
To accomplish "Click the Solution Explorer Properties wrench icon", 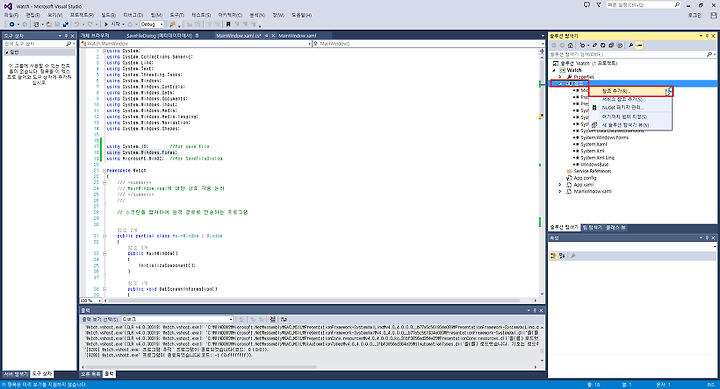I will click(x=631, y=45).
